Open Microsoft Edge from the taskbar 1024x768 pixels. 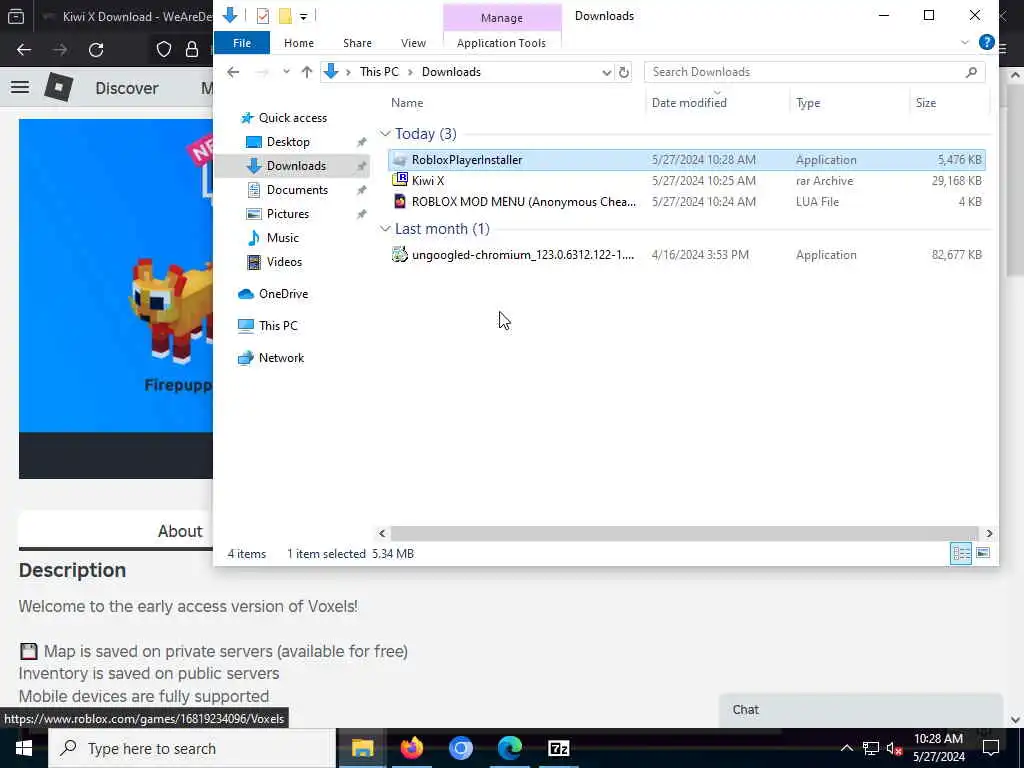click(509, 748)
